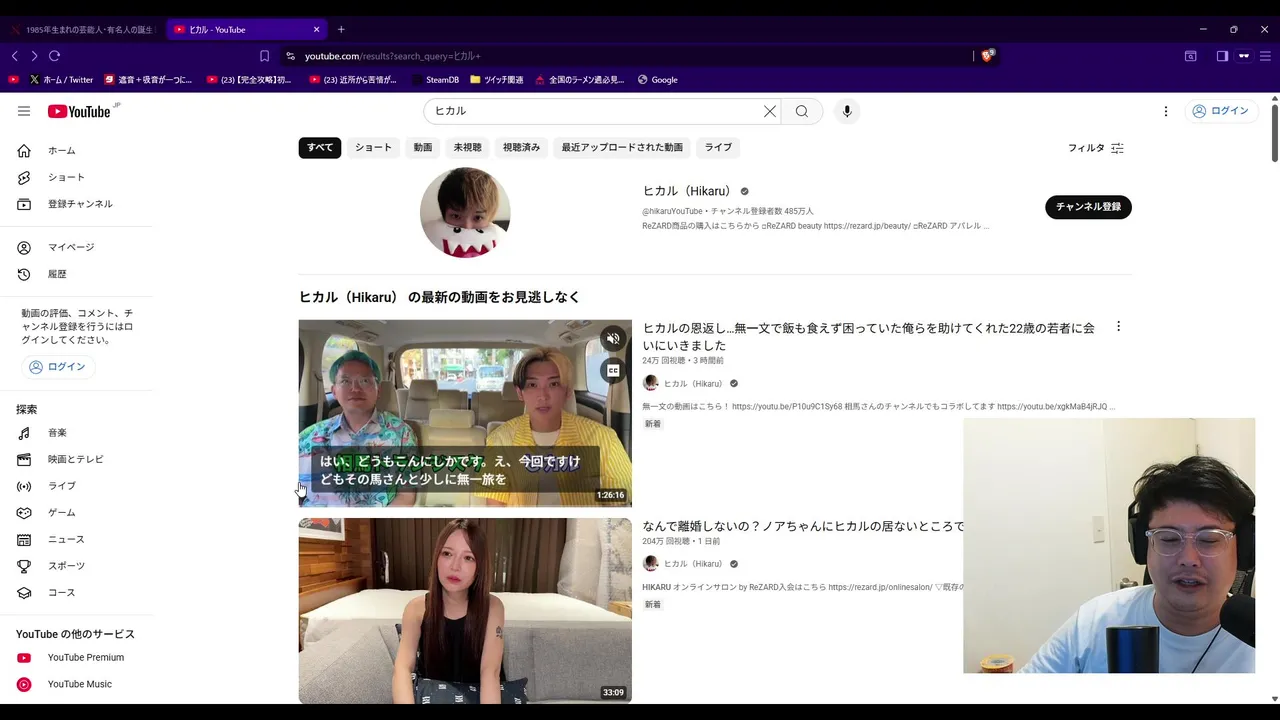Clear the search box with X icon
Screen dimensions: 1280x720
point(770,111)
